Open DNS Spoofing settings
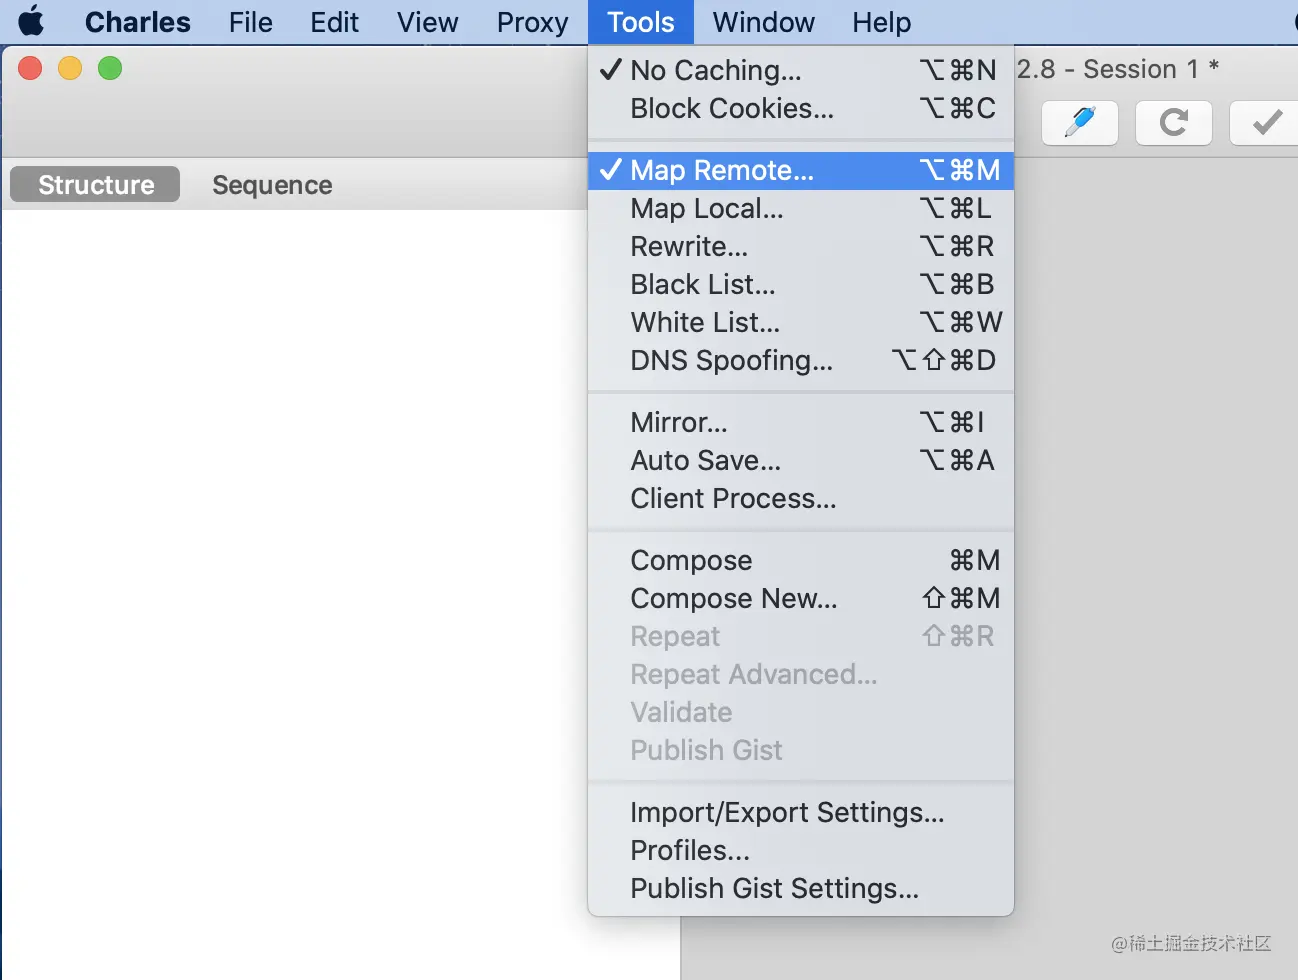Image resolution: width=1298 pixels, height=980 pixels. pyautogui.click(x=731, y=360)
